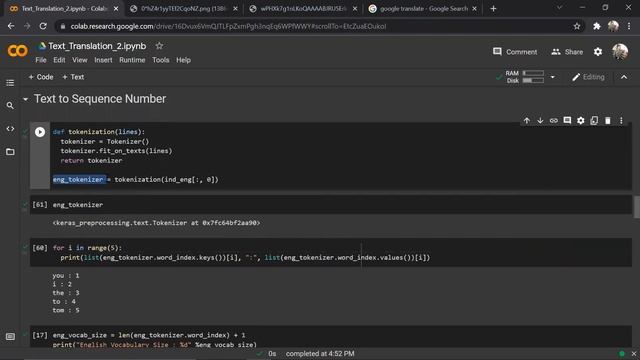Open the Comment button
The height and width of the screenshot is (360, 640).
[x=515, y=52]
